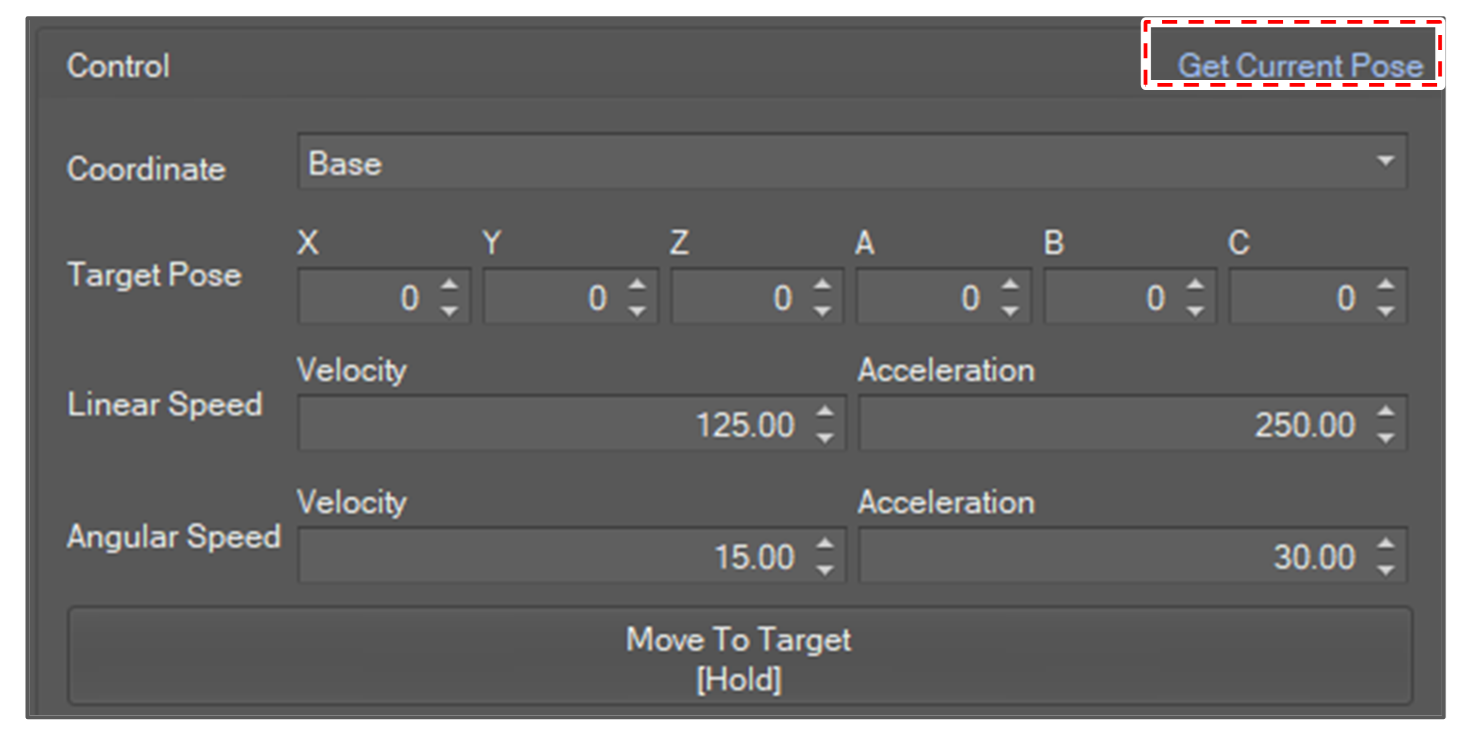The image size is (1476, 750).
Task: Decrease the C target pose value
Action: coord(1385,311)
